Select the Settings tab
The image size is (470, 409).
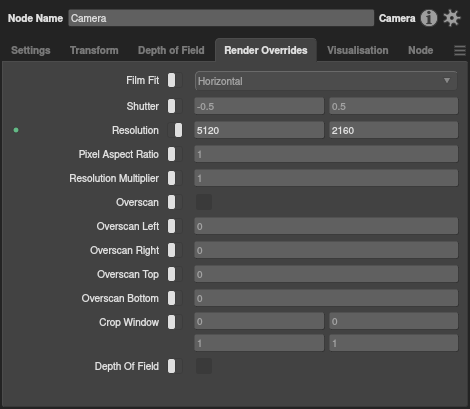[x=31, y=50]
